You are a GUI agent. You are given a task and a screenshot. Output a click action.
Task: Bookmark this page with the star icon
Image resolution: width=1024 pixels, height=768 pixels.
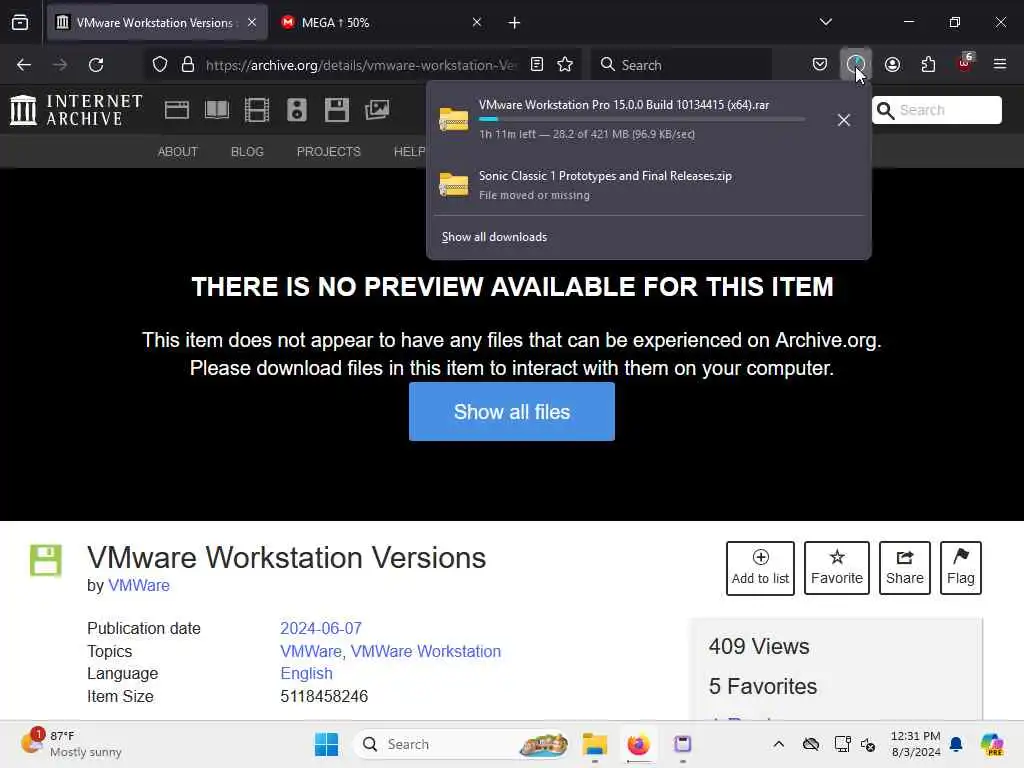coord(565,65)
